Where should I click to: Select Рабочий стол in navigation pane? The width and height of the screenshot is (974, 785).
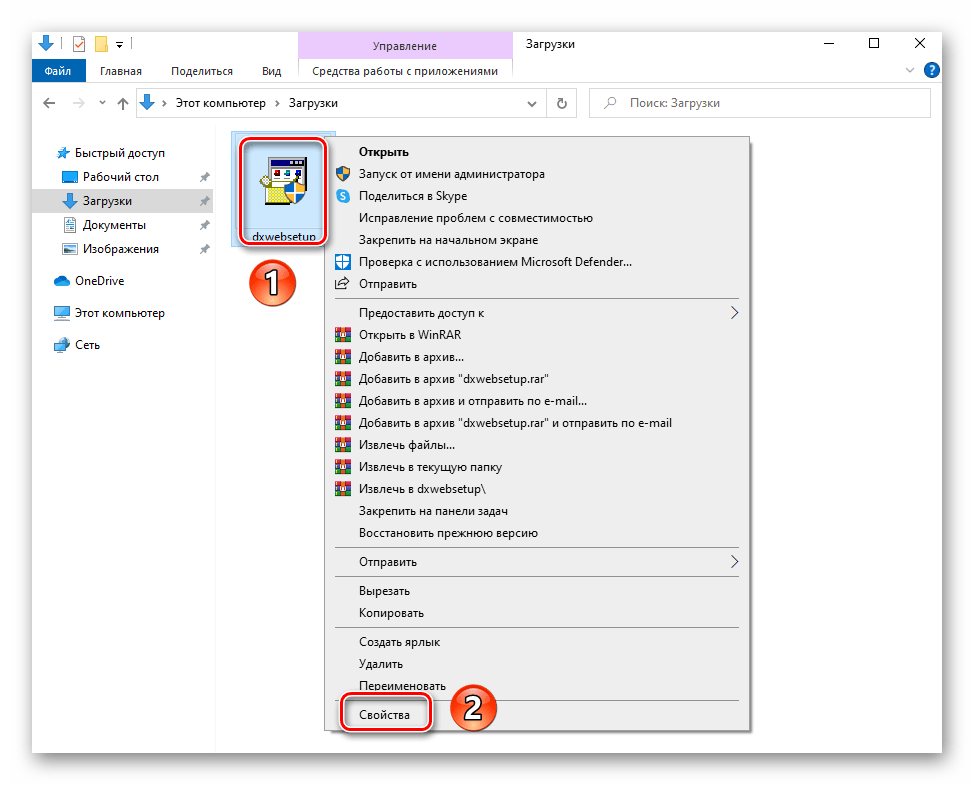(x=121, y=177)
